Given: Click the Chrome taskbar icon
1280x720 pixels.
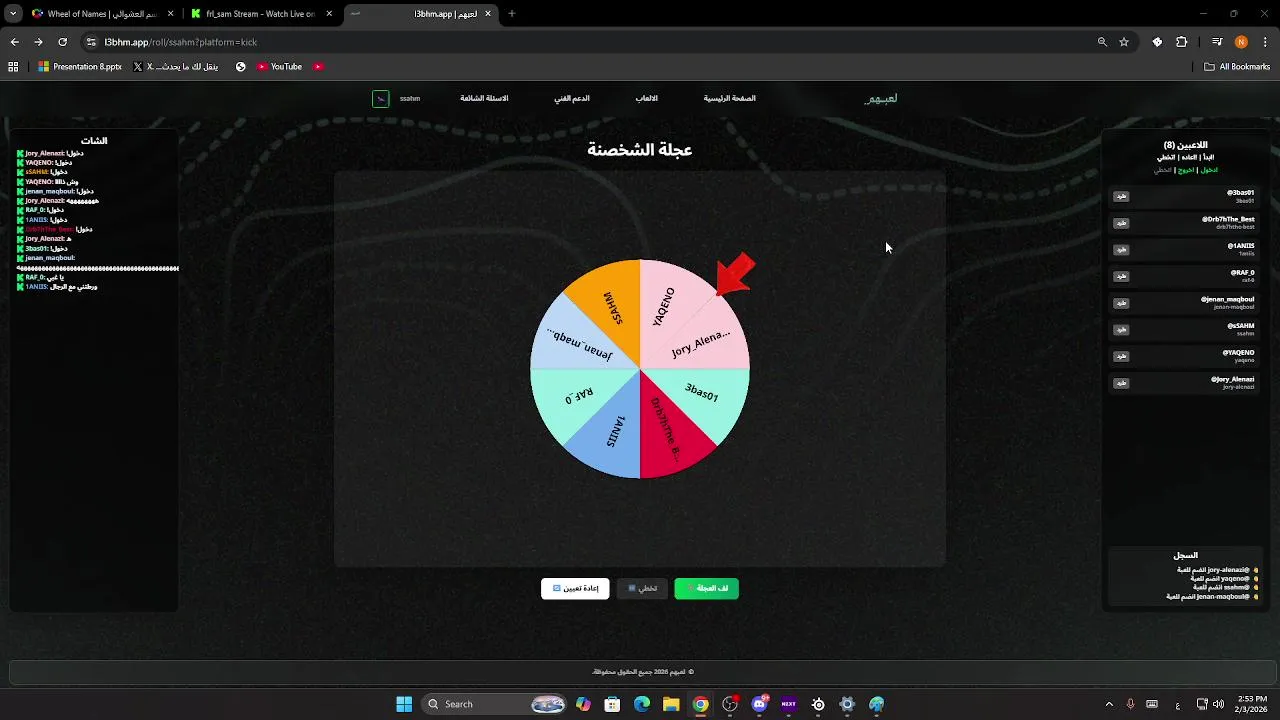Looking at the screenshot, I should [x=701, y=704].
